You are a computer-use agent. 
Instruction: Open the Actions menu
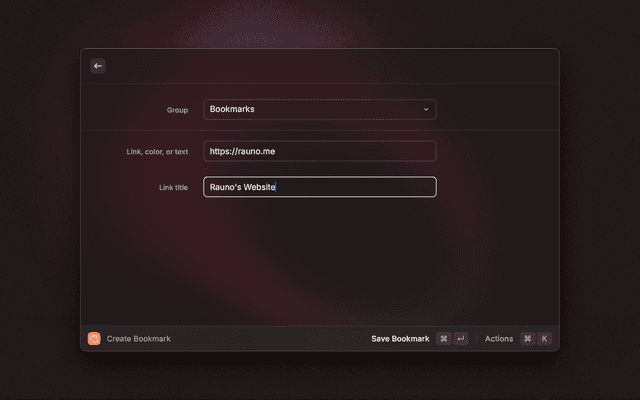pos(498,339)
